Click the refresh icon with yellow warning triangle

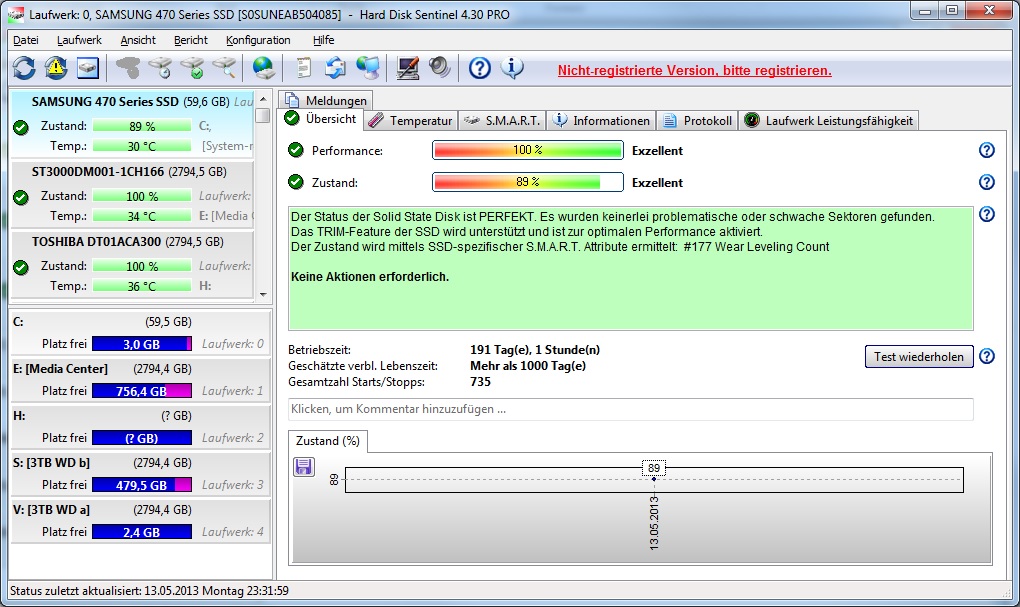tap(56, 68)
